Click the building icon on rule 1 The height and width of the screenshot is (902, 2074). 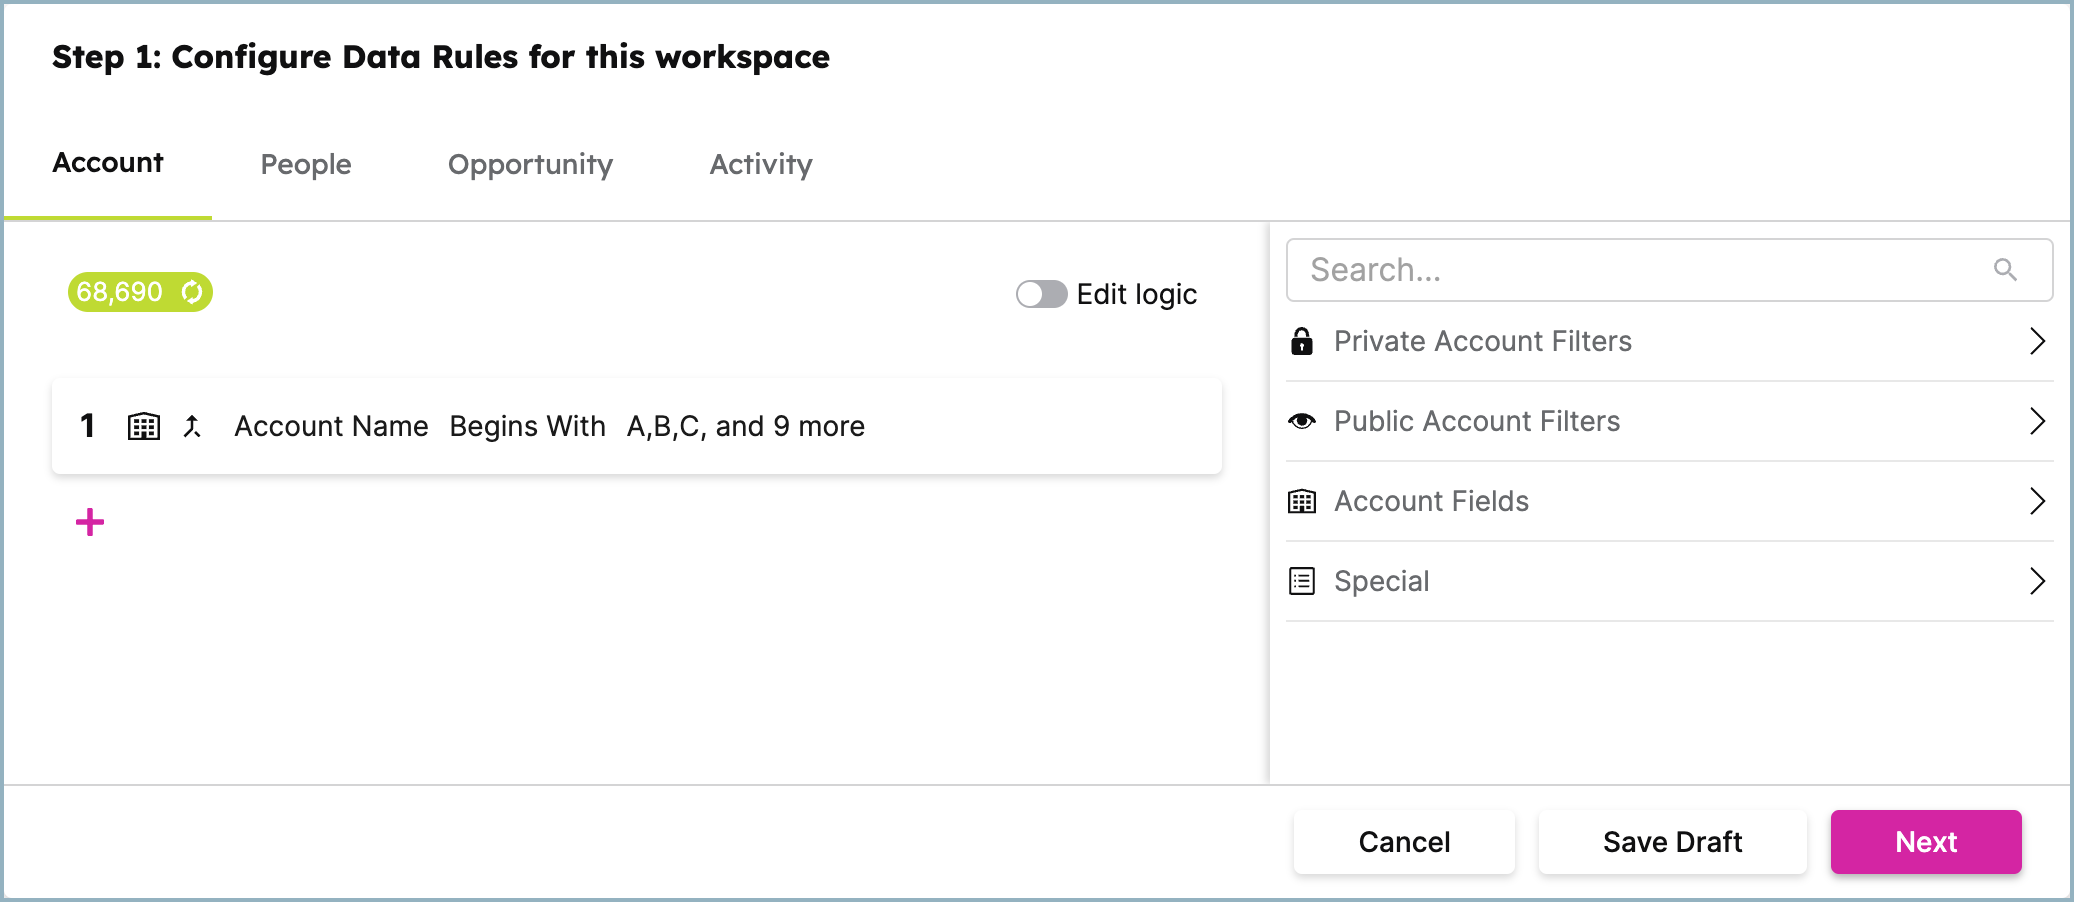144,426
